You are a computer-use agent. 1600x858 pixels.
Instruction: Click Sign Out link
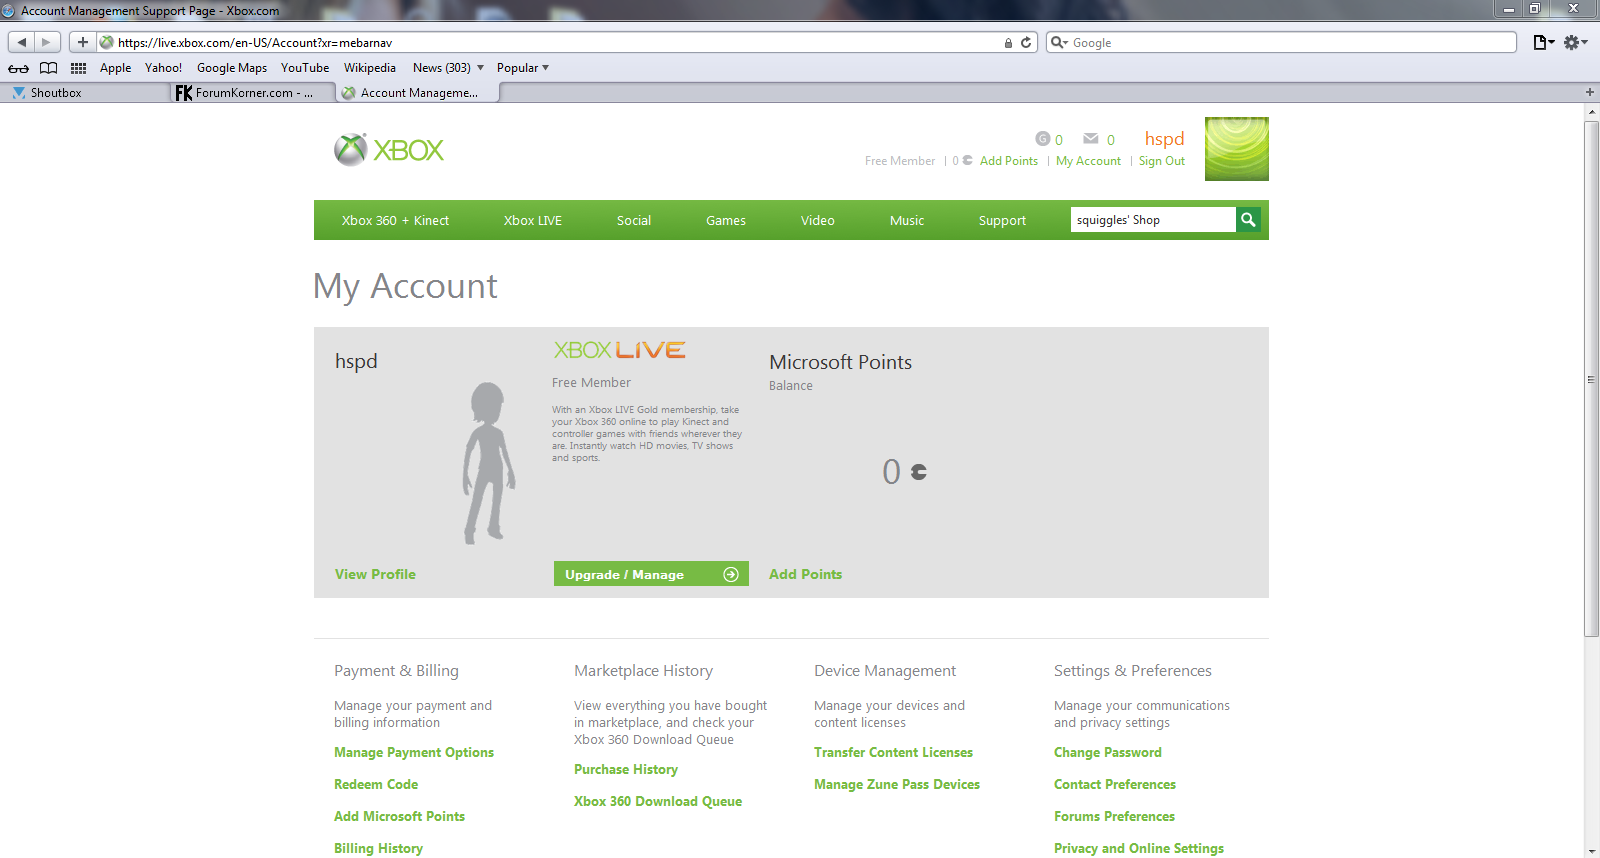1161,161
